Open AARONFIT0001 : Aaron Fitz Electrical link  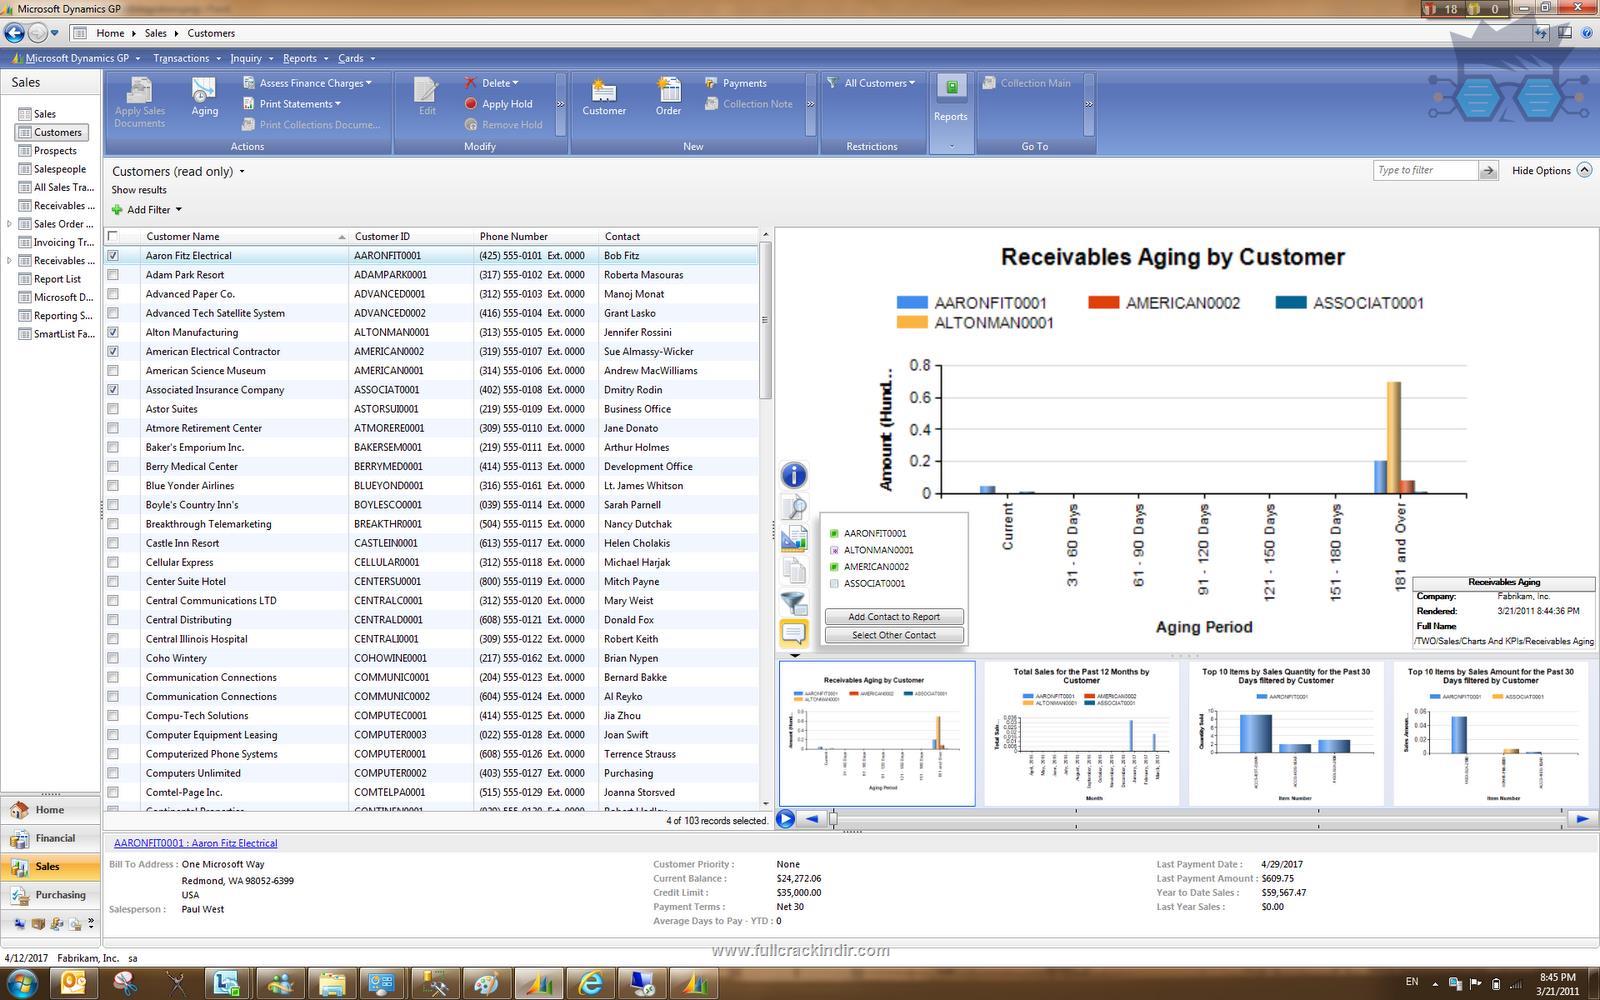pyautogui.click(x=195, y=843)
